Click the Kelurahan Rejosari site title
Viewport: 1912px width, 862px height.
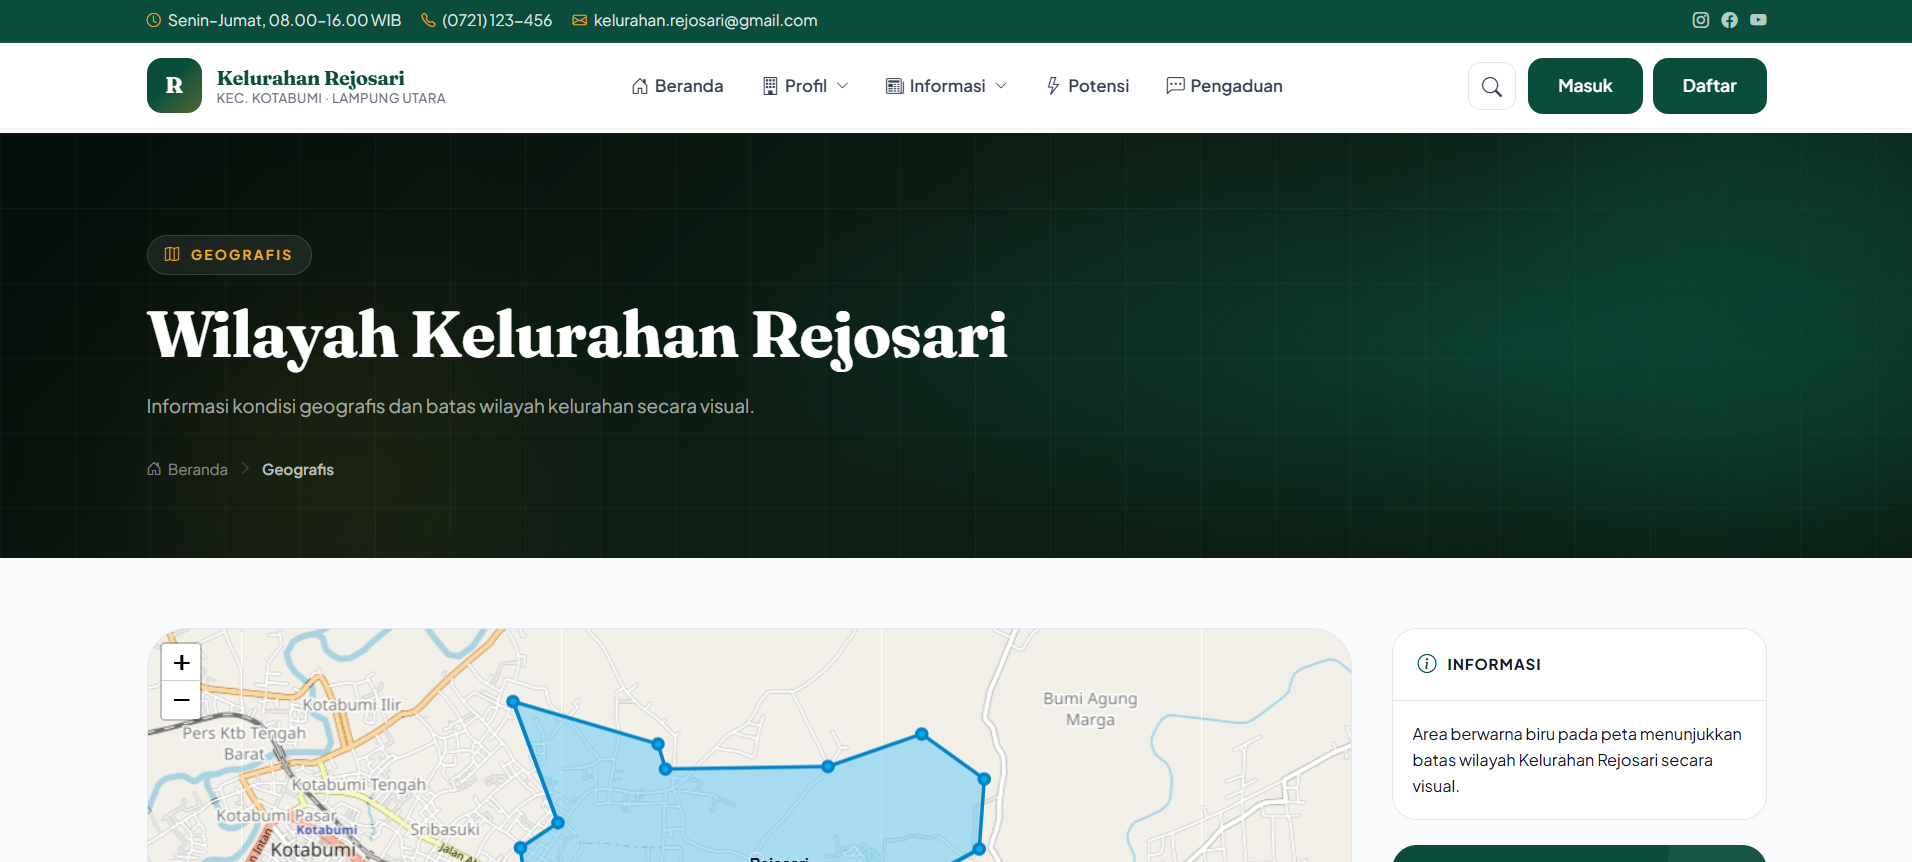click(311, 78)
